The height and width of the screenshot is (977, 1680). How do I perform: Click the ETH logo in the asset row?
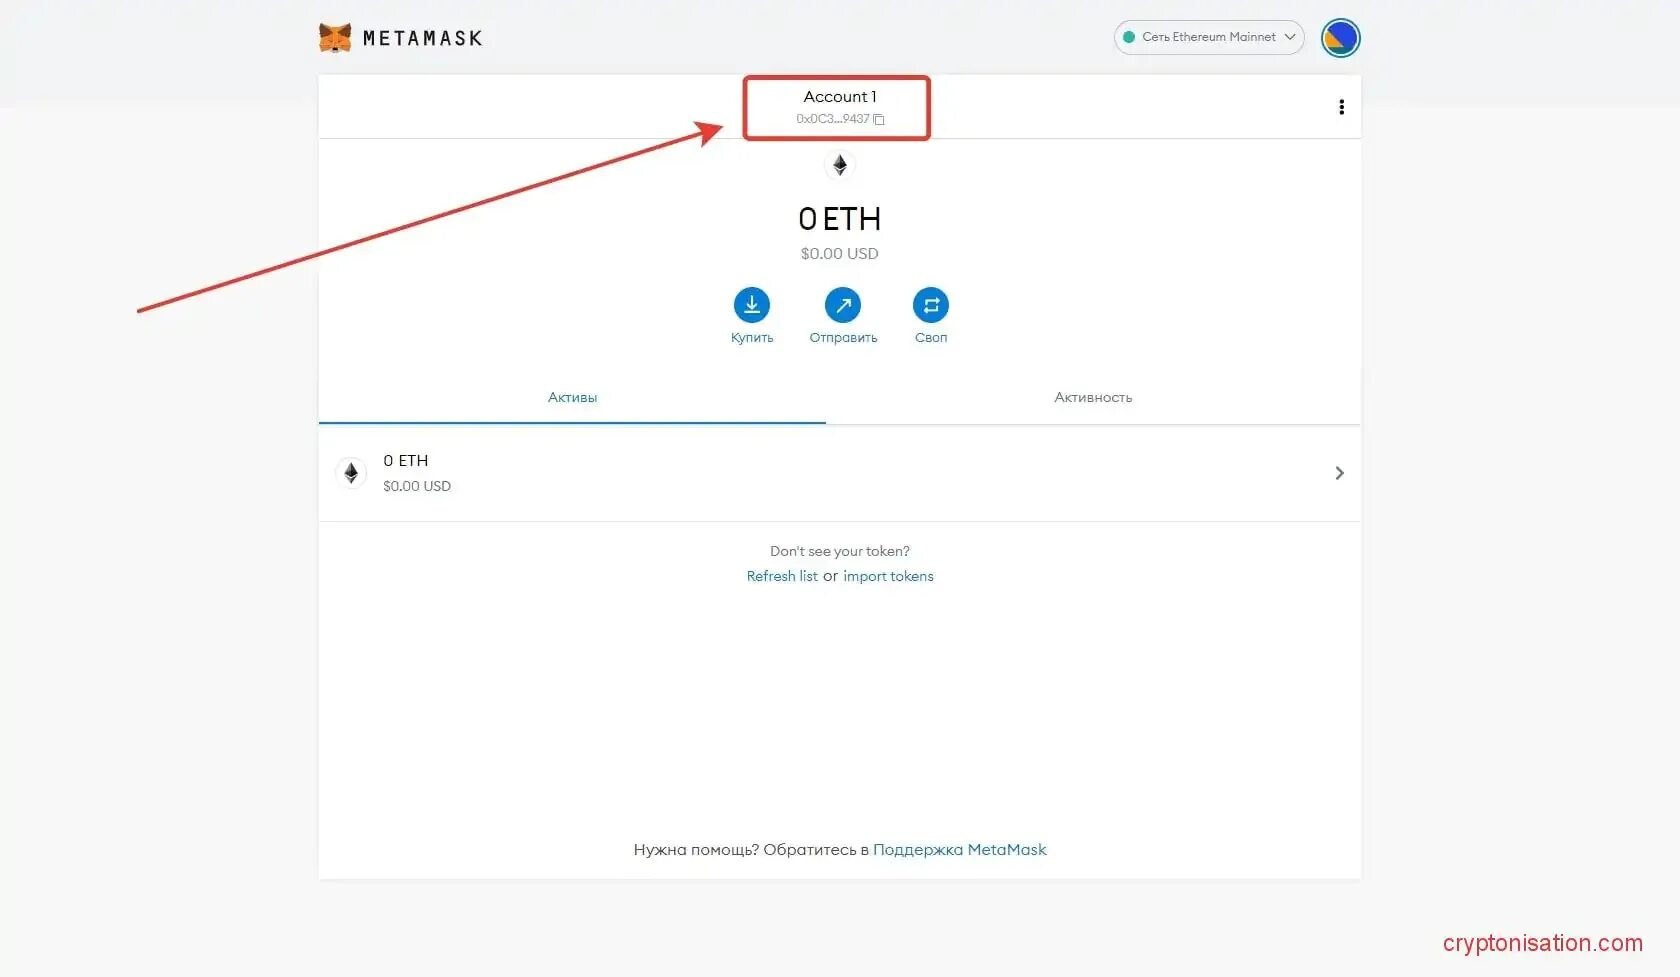pos(351,473)
